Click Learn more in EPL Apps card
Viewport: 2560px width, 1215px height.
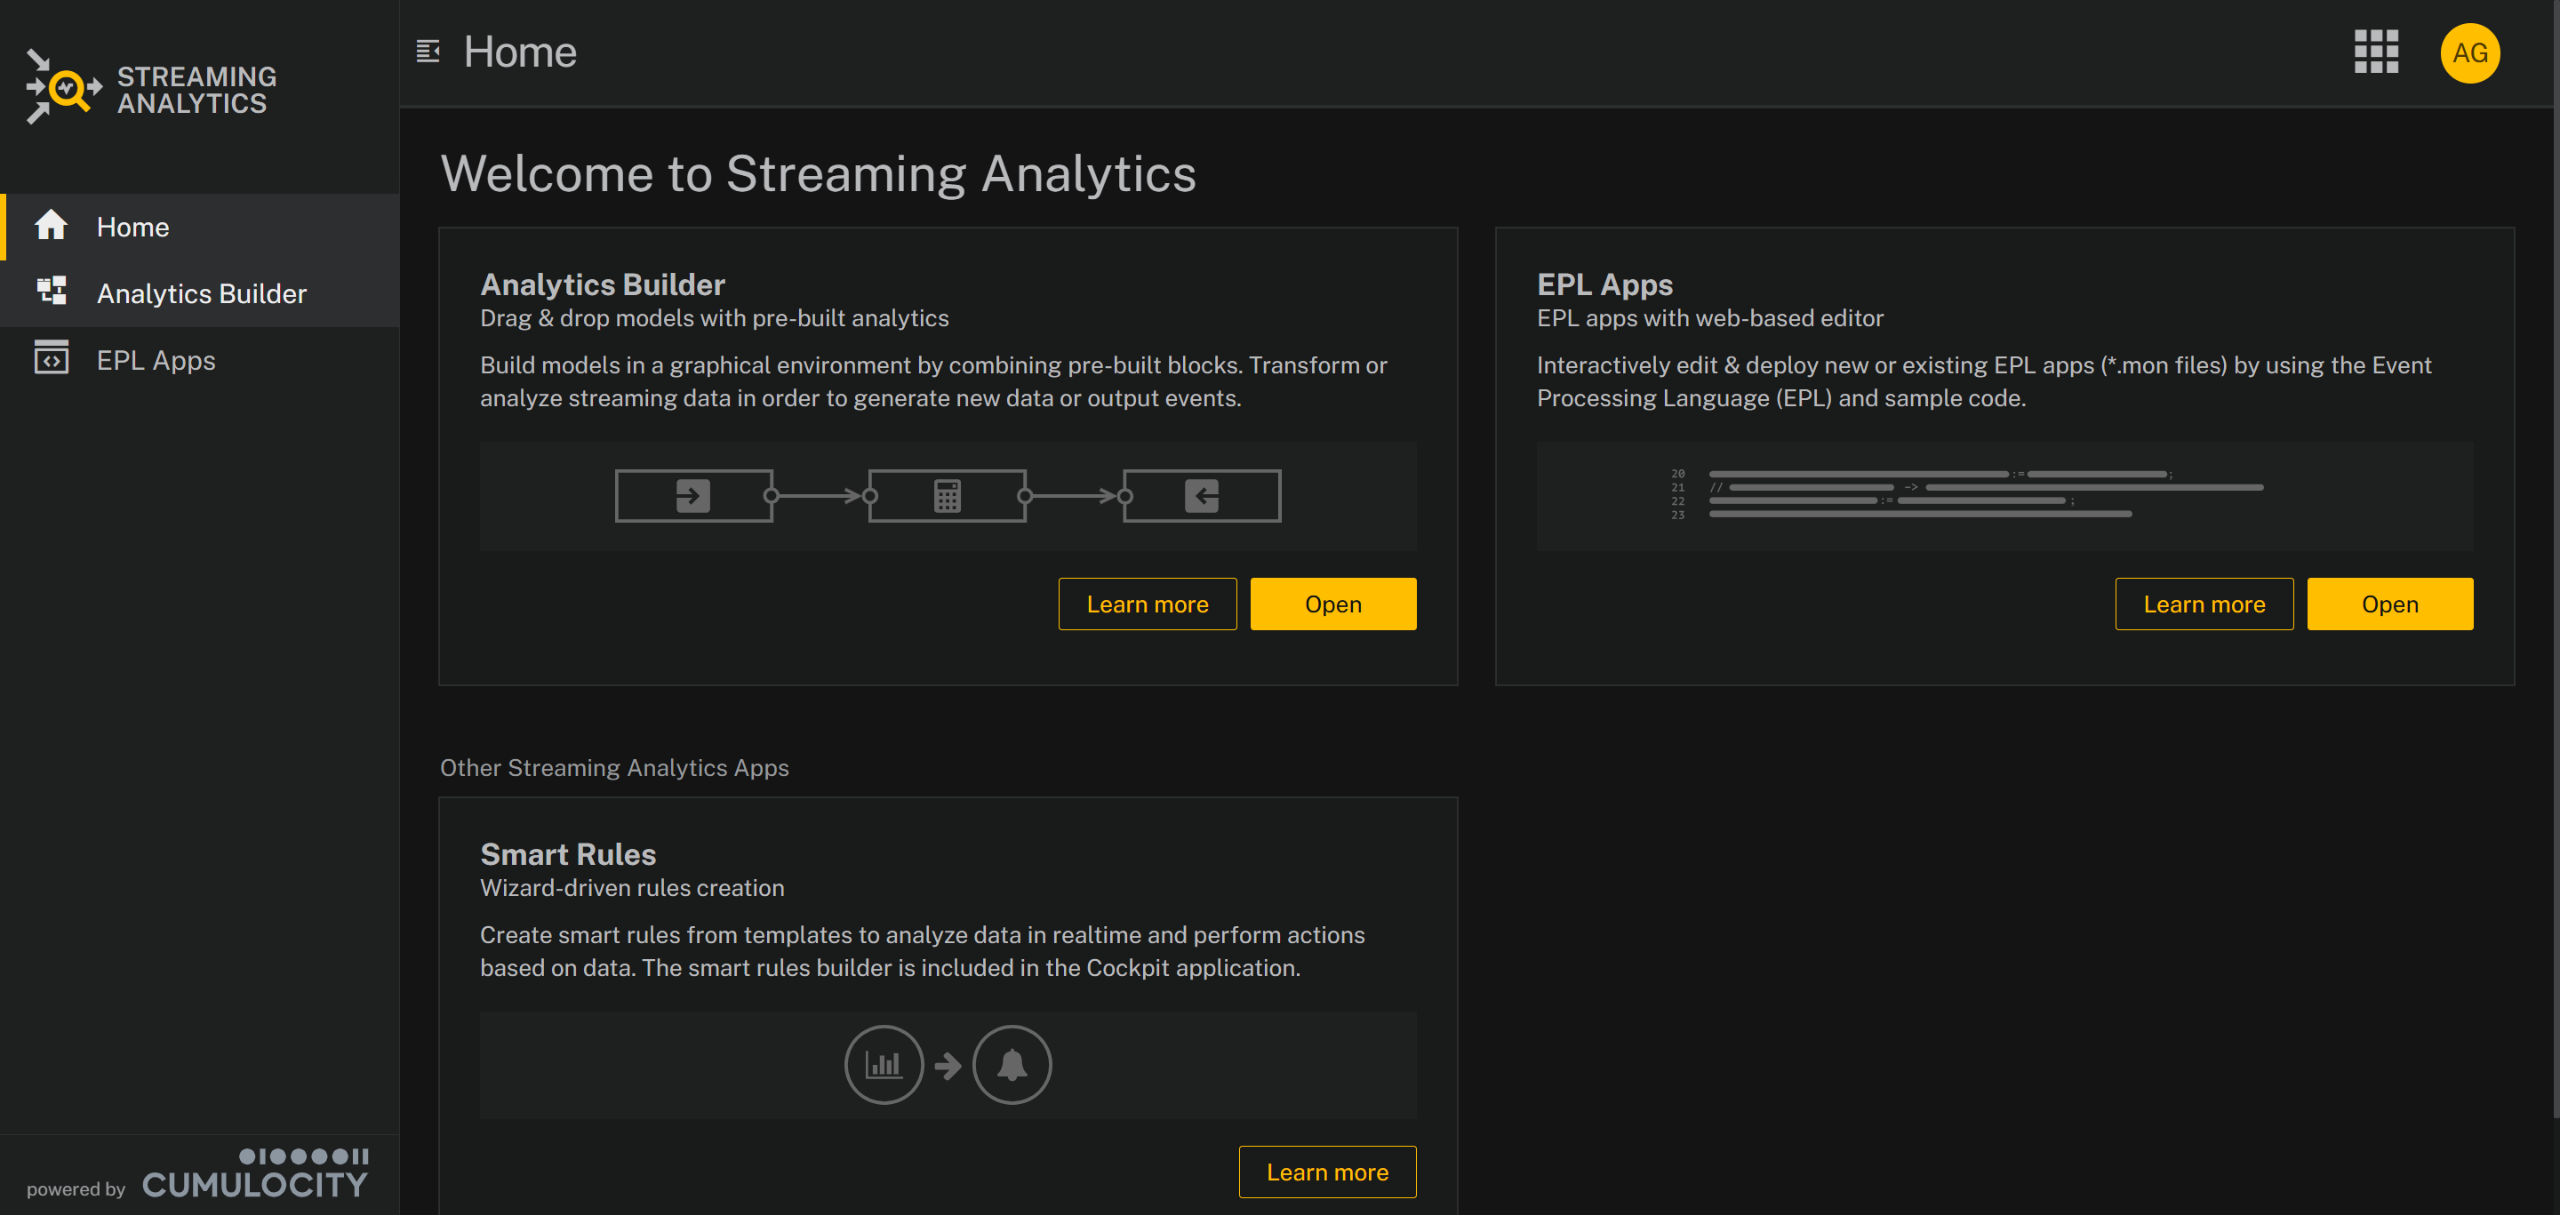point(2203,604)
